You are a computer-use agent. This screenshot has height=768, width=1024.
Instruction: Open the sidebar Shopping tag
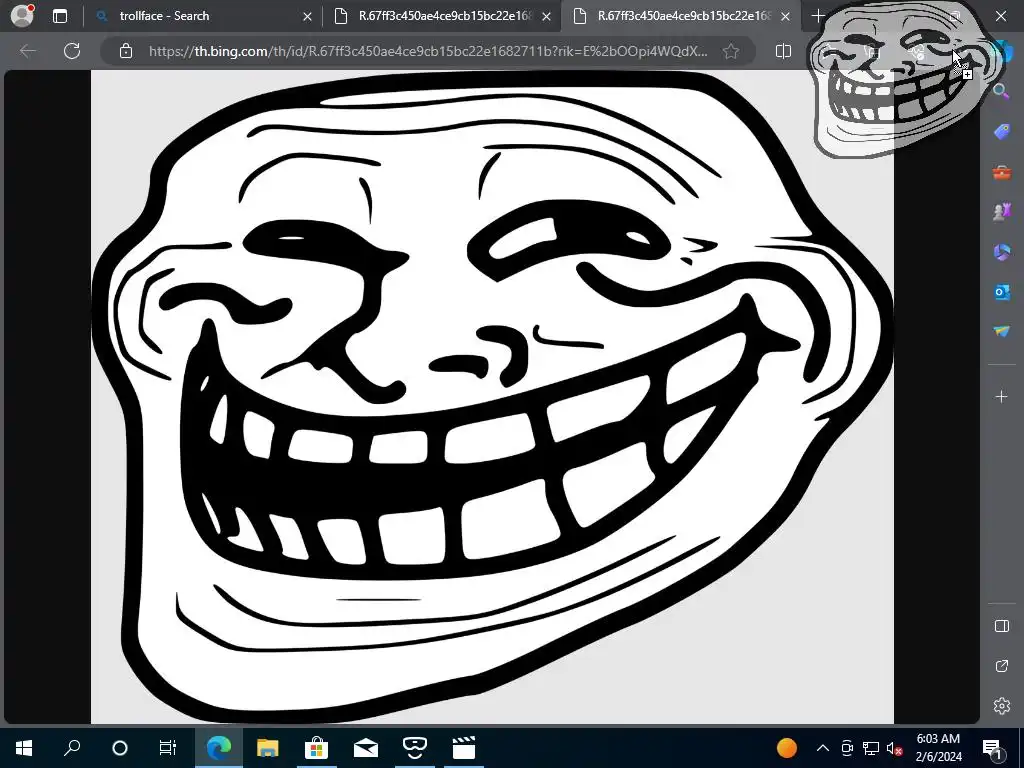click(x=1001, y=133)
